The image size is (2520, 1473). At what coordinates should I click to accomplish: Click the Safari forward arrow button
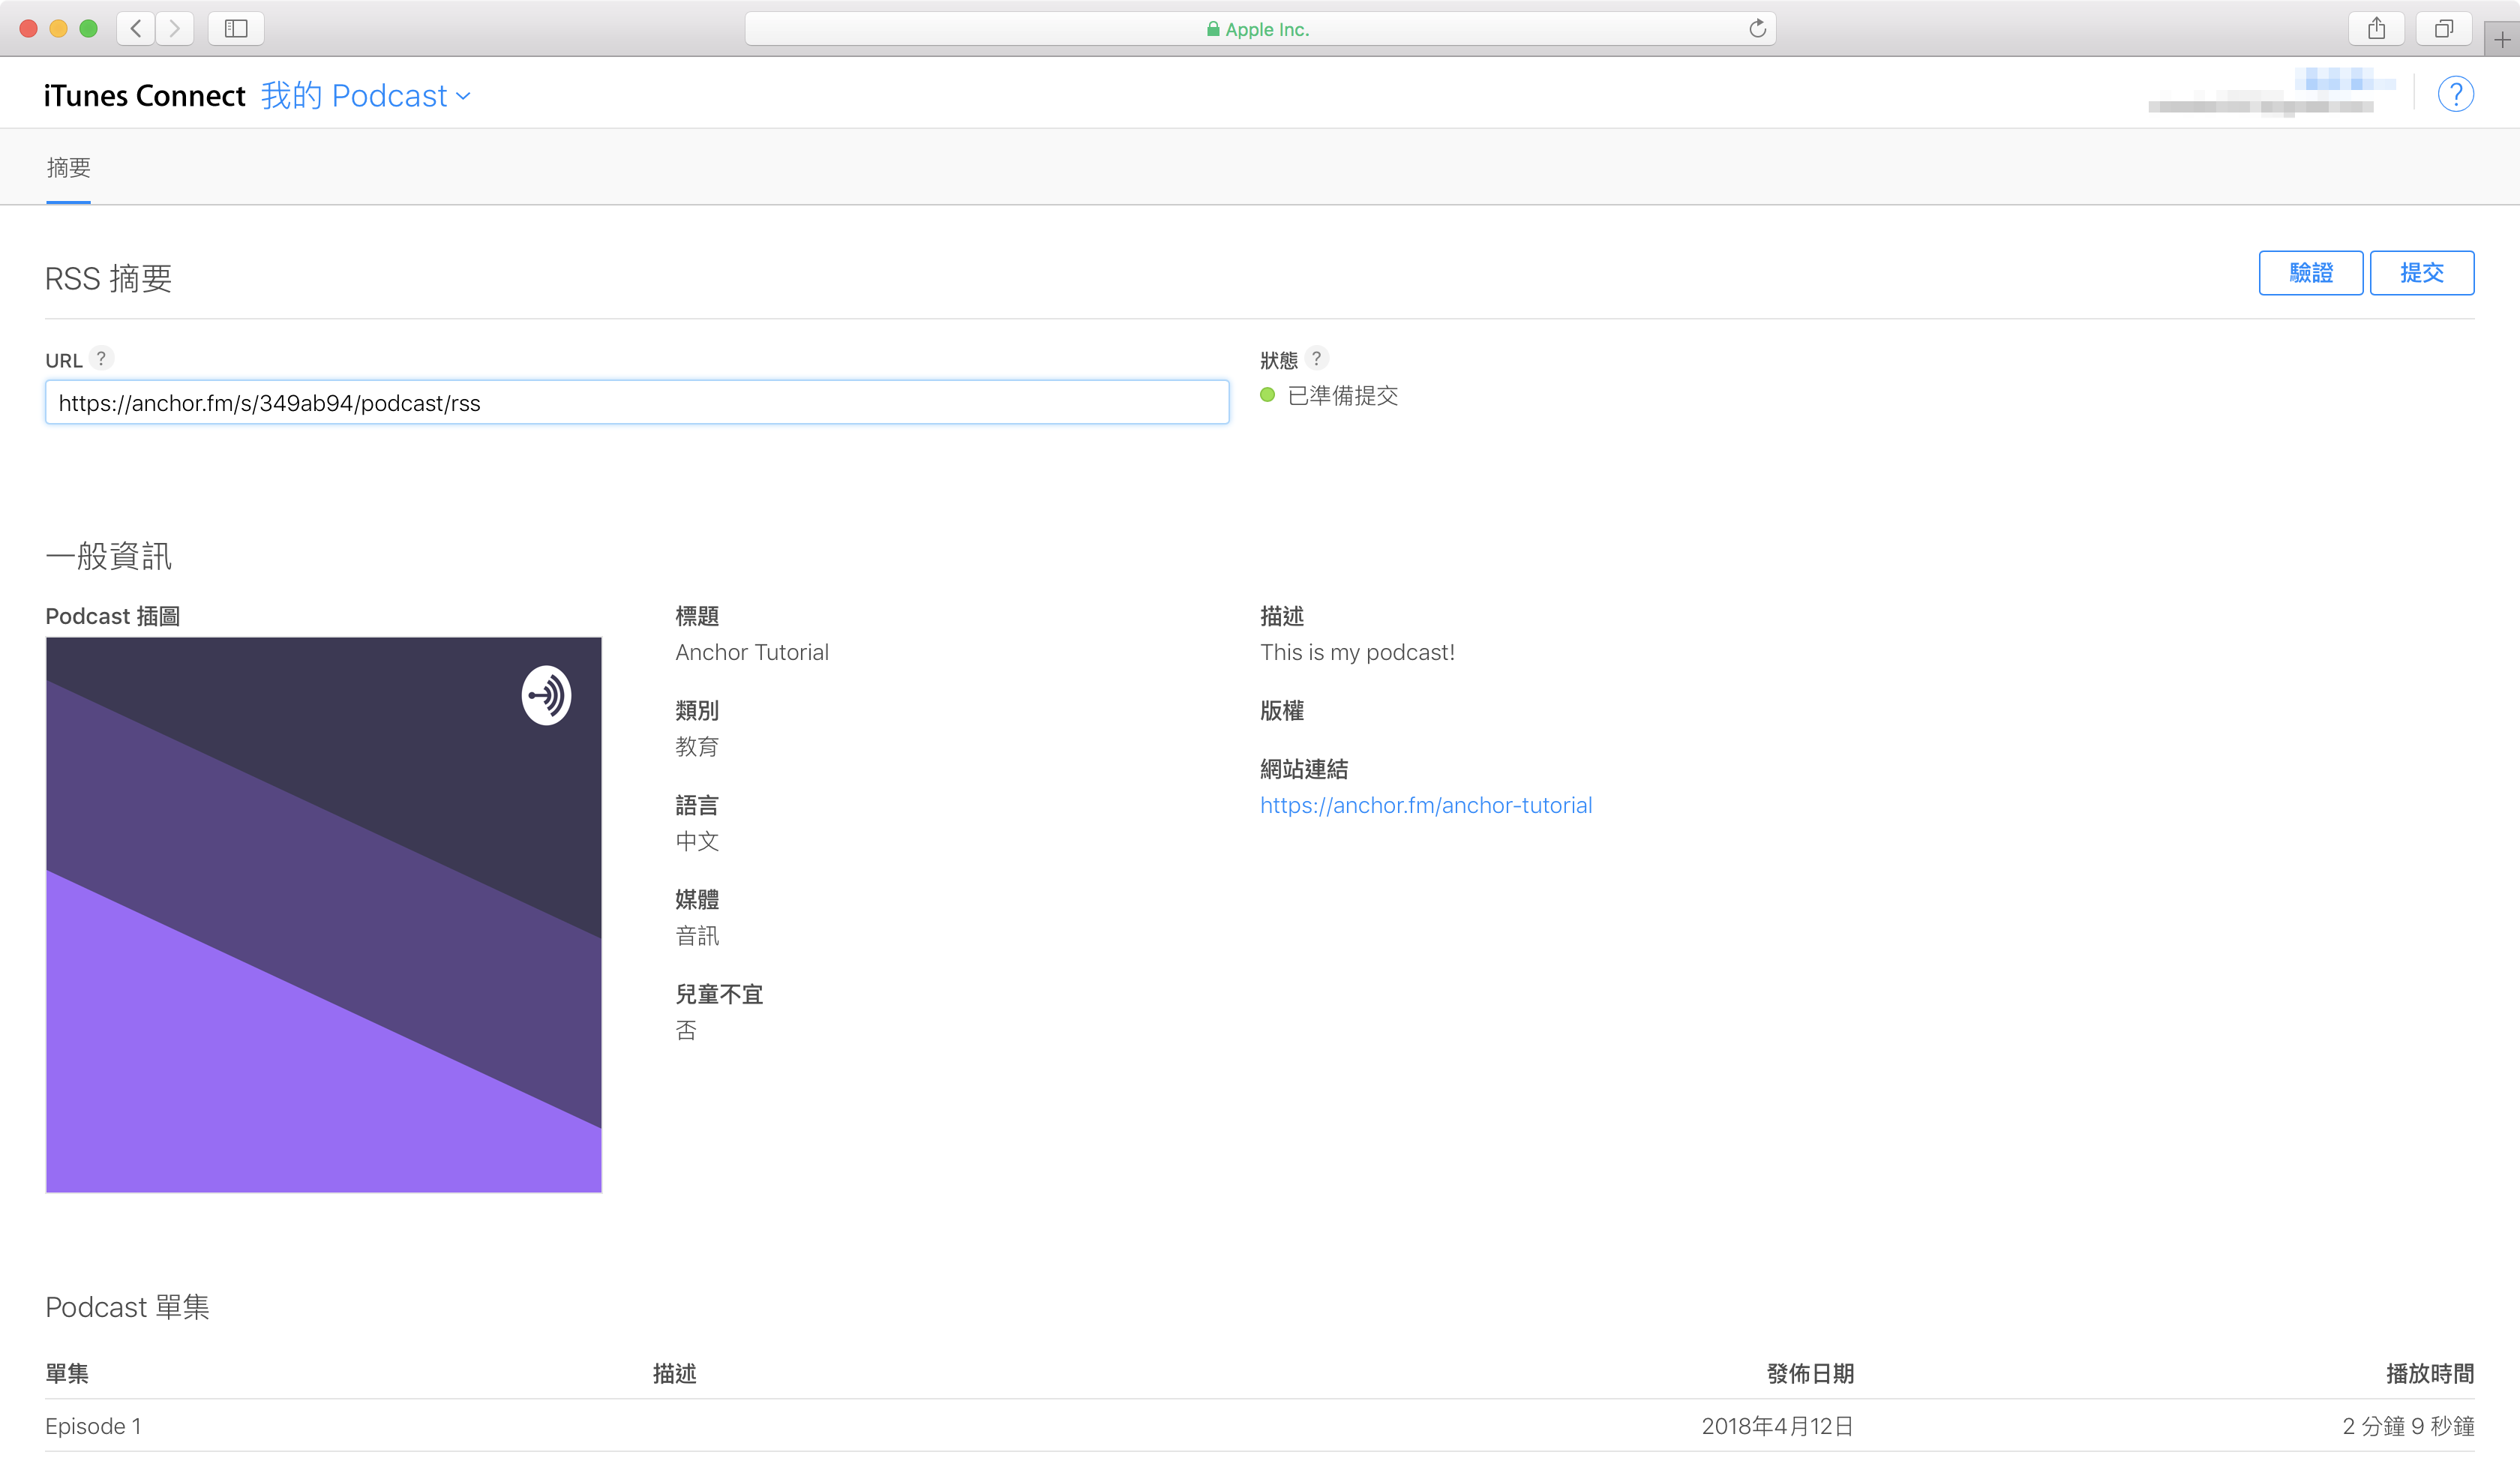pos(175,28)
